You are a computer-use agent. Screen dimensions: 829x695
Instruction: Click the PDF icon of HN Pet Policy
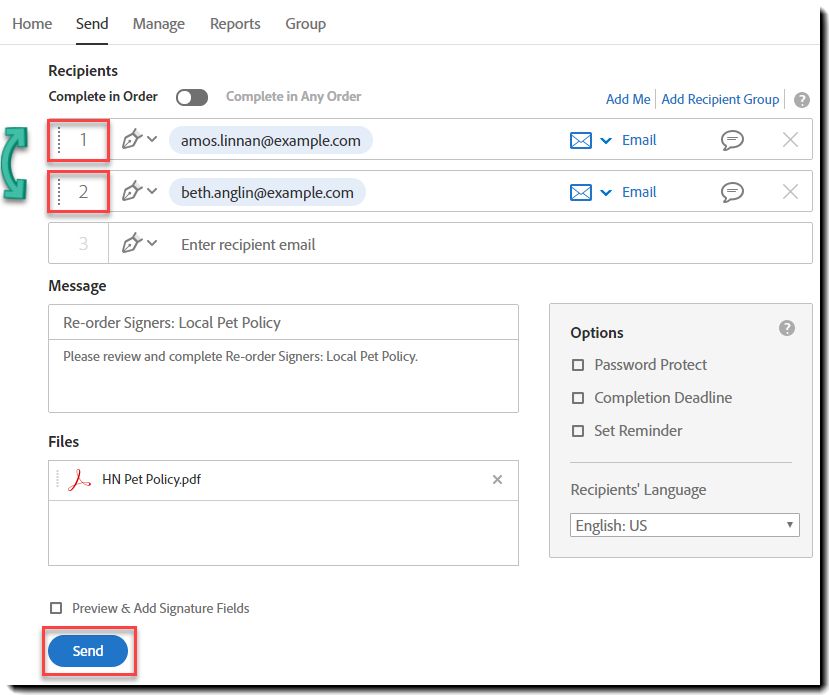coord(79,480)
